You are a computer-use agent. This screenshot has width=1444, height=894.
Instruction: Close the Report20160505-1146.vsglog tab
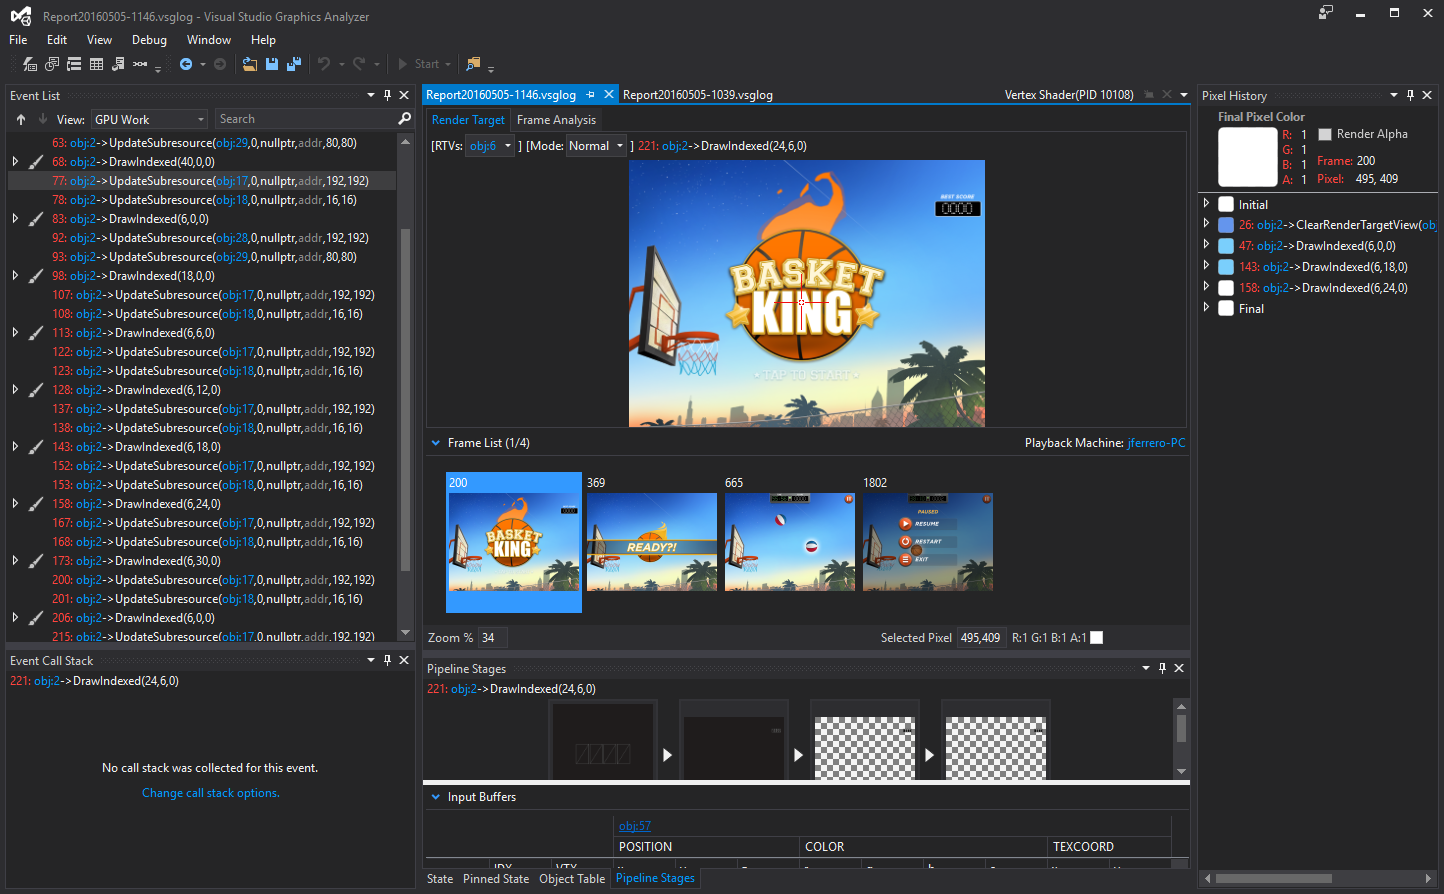click(608, 94)
